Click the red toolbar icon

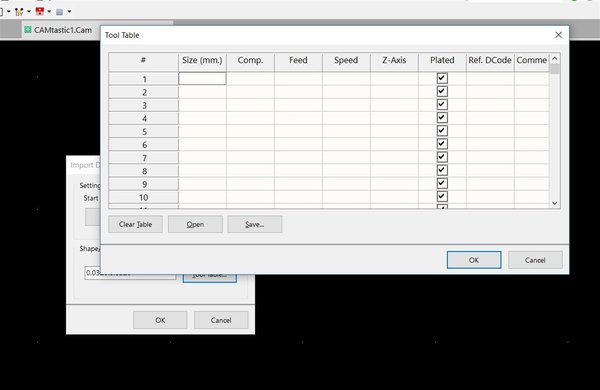coord(39,11)
